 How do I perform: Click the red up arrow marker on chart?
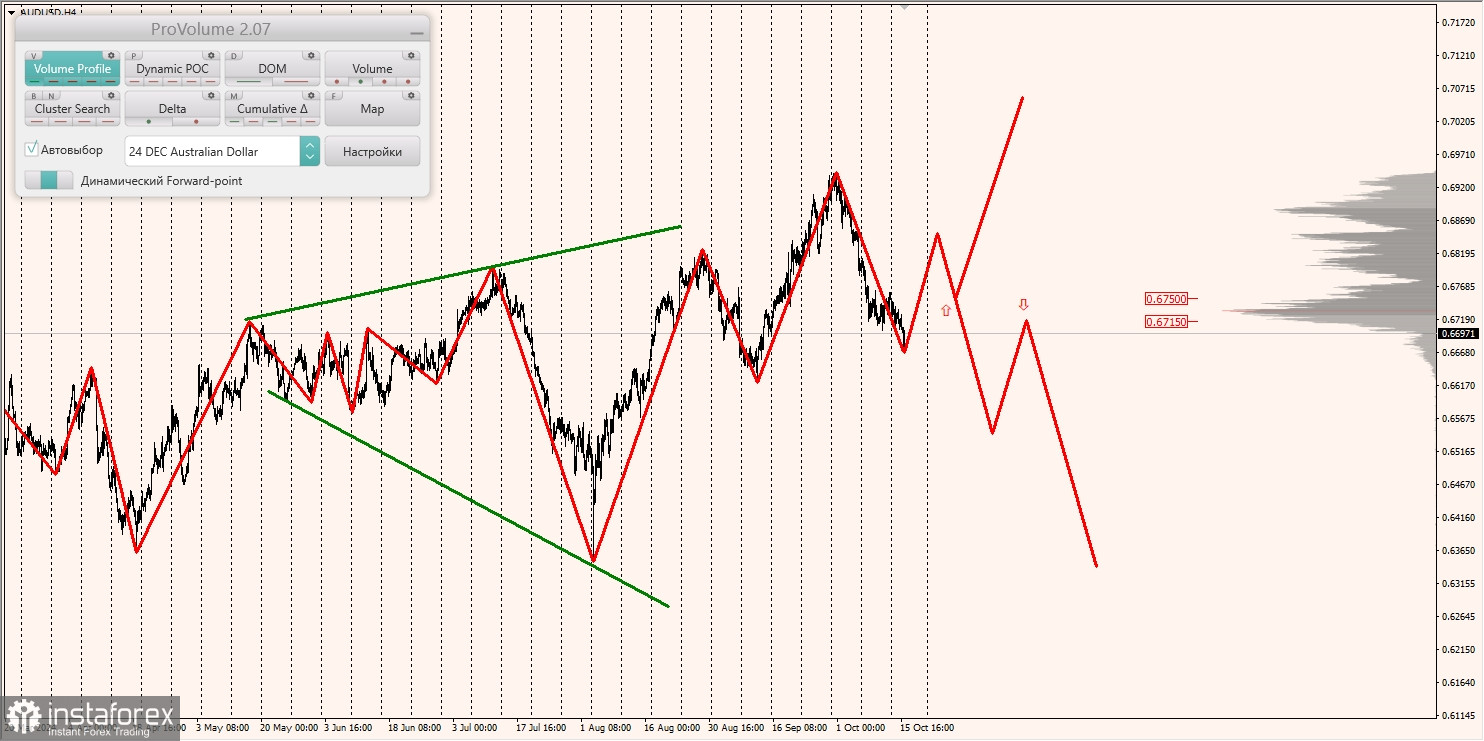tap(946, 310)
